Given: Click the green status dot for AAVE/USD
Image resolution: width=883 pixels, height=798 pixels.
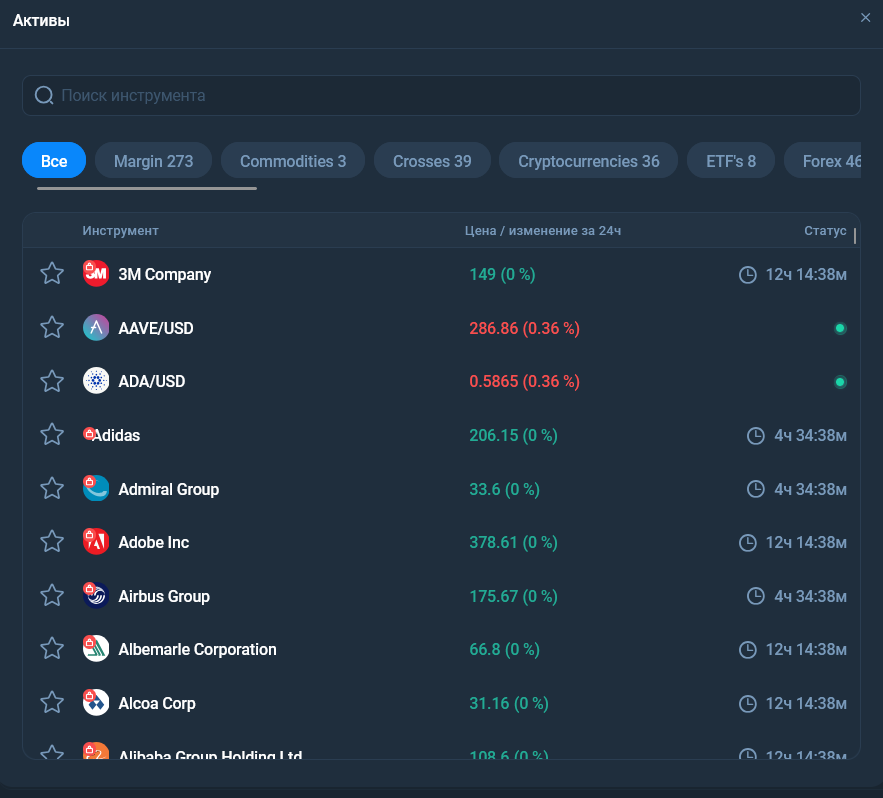Looking at the screenshot, I should [x=840, y=328].
